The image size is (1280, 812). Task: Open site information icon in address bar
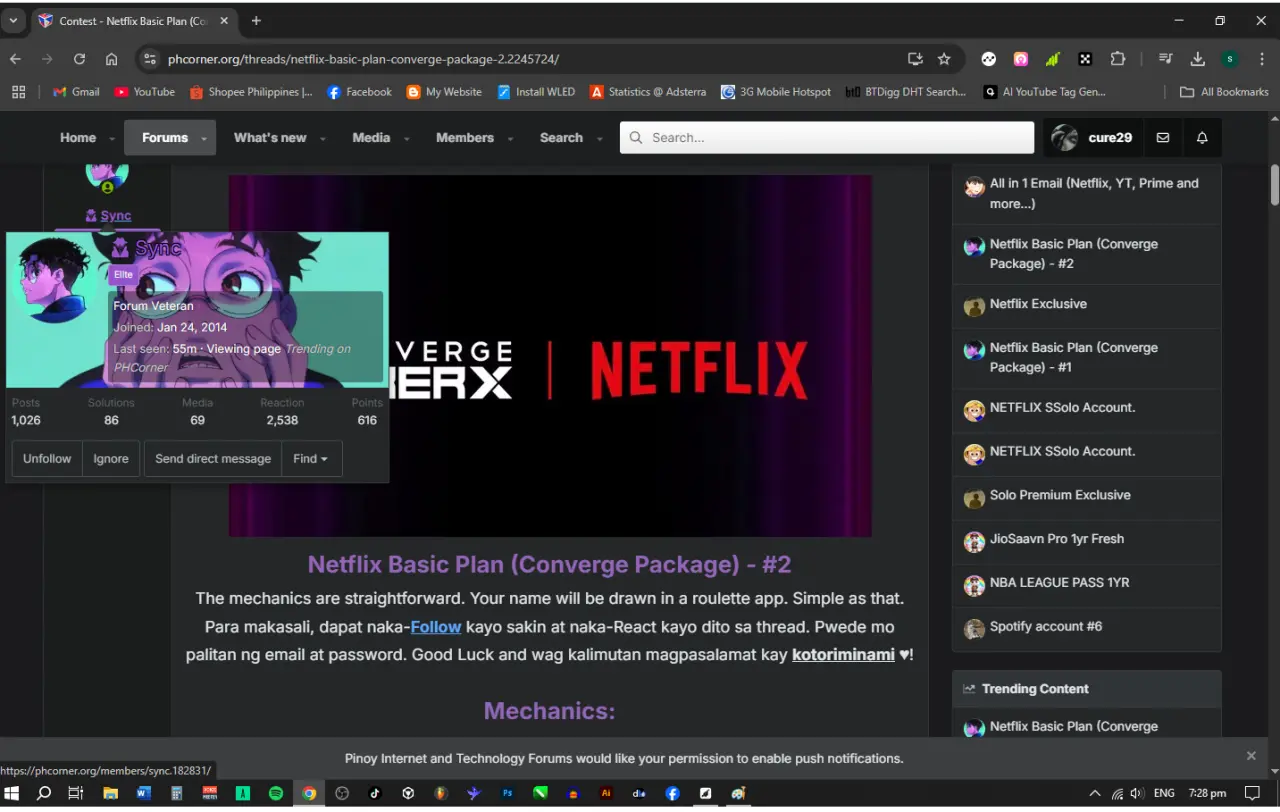coord(150,59)
